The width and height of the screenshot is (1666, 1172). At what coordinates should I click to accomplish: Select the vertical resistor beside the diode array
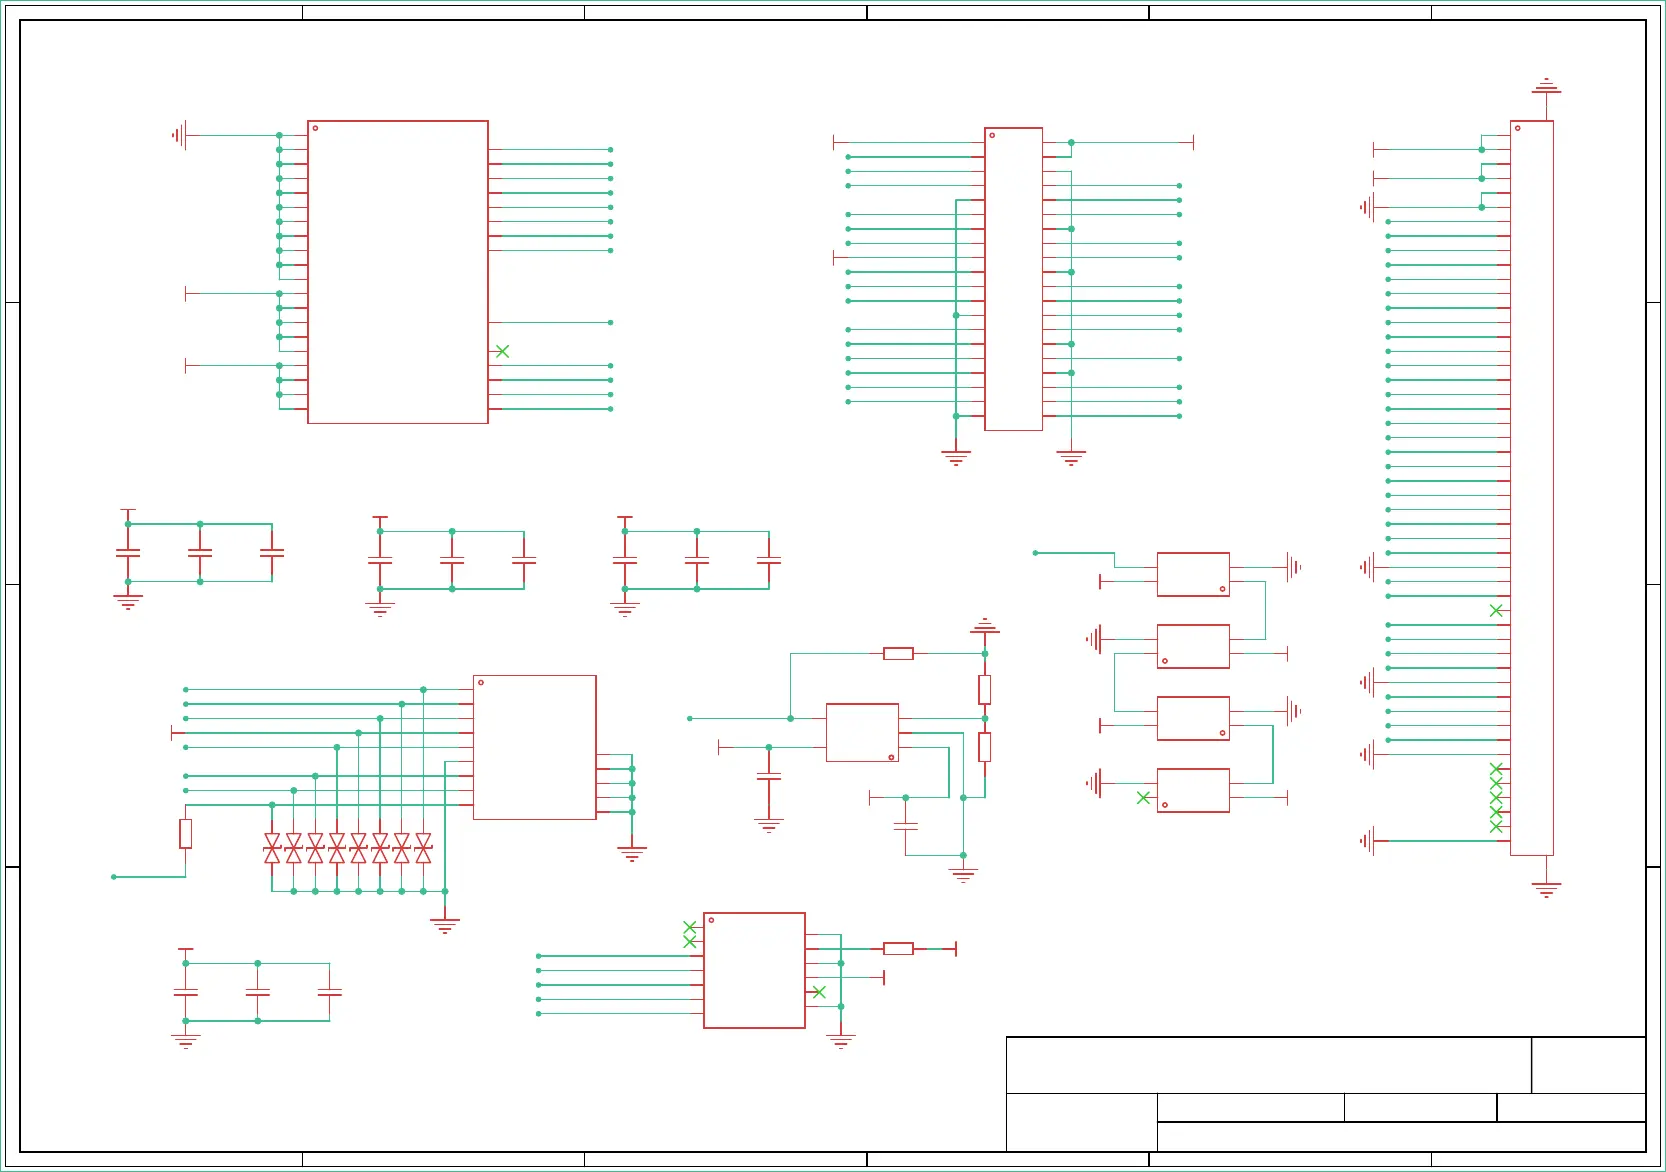(x=186, y=834)
